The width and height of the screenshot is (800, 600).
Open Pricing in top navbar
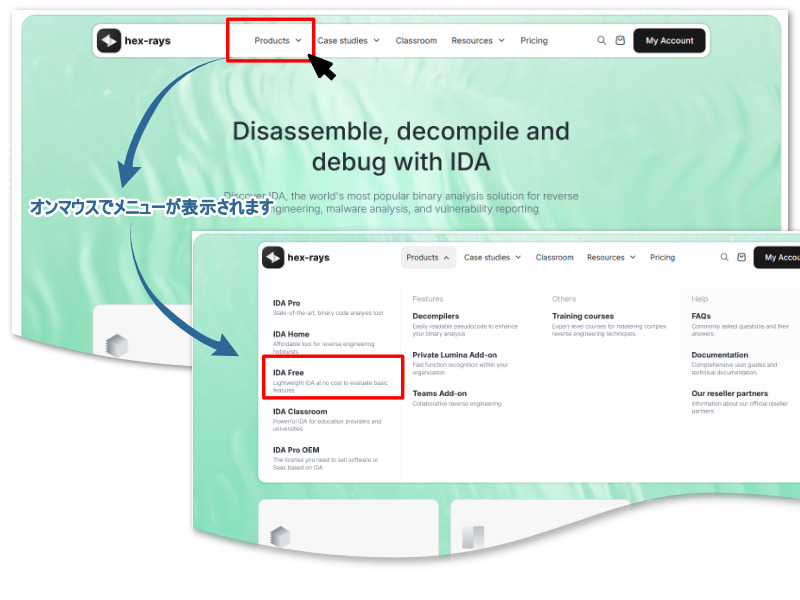pos(534,40)
